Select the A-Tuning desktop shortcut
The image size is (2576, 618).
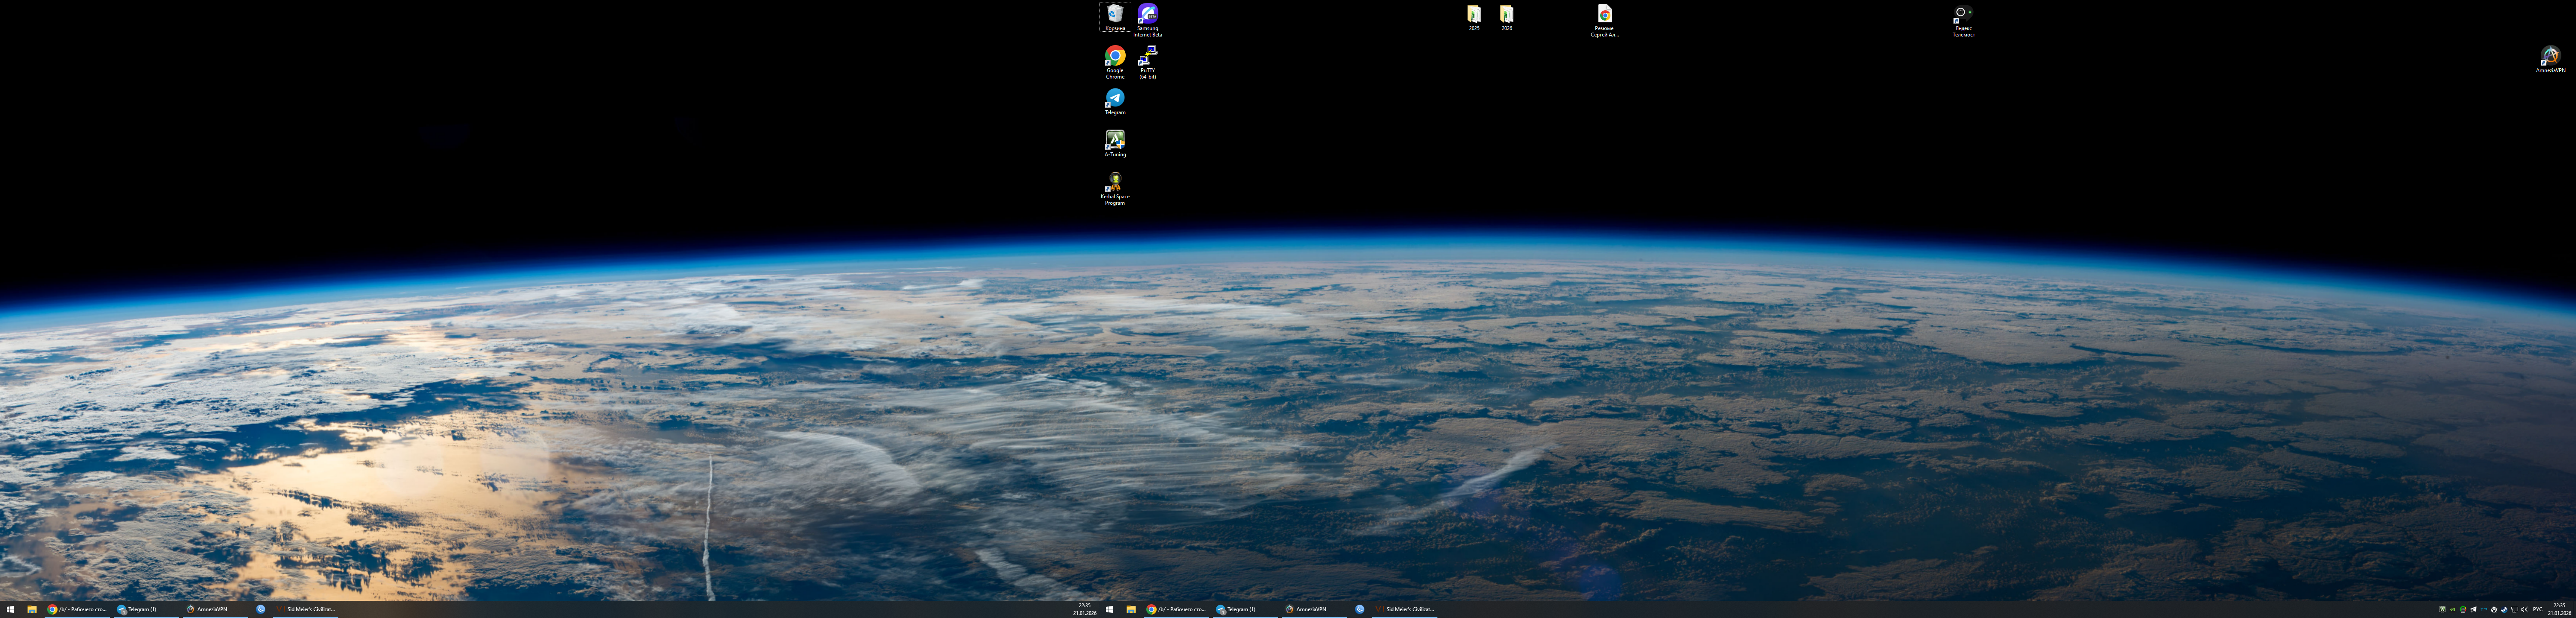1114,140
